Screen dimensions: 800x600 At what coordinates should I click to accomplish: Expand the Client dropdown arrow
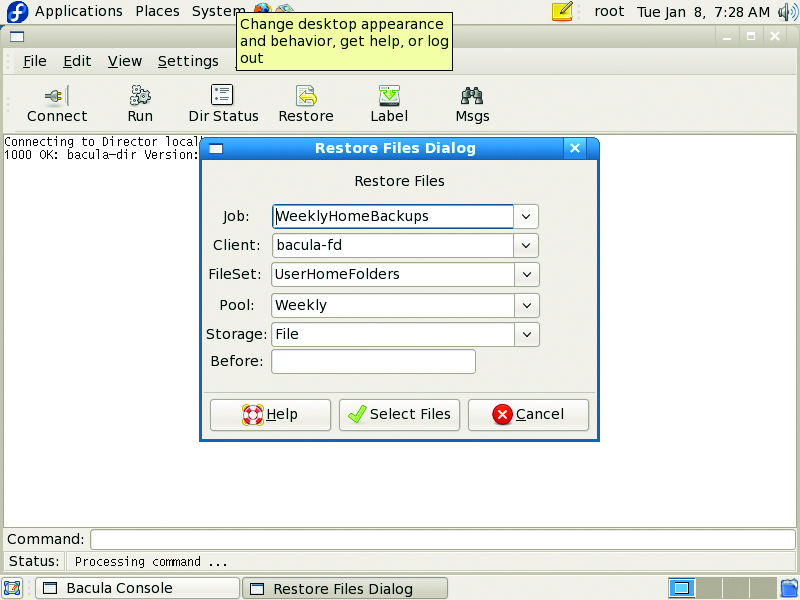pyautogui.click(x=527, y=245)
